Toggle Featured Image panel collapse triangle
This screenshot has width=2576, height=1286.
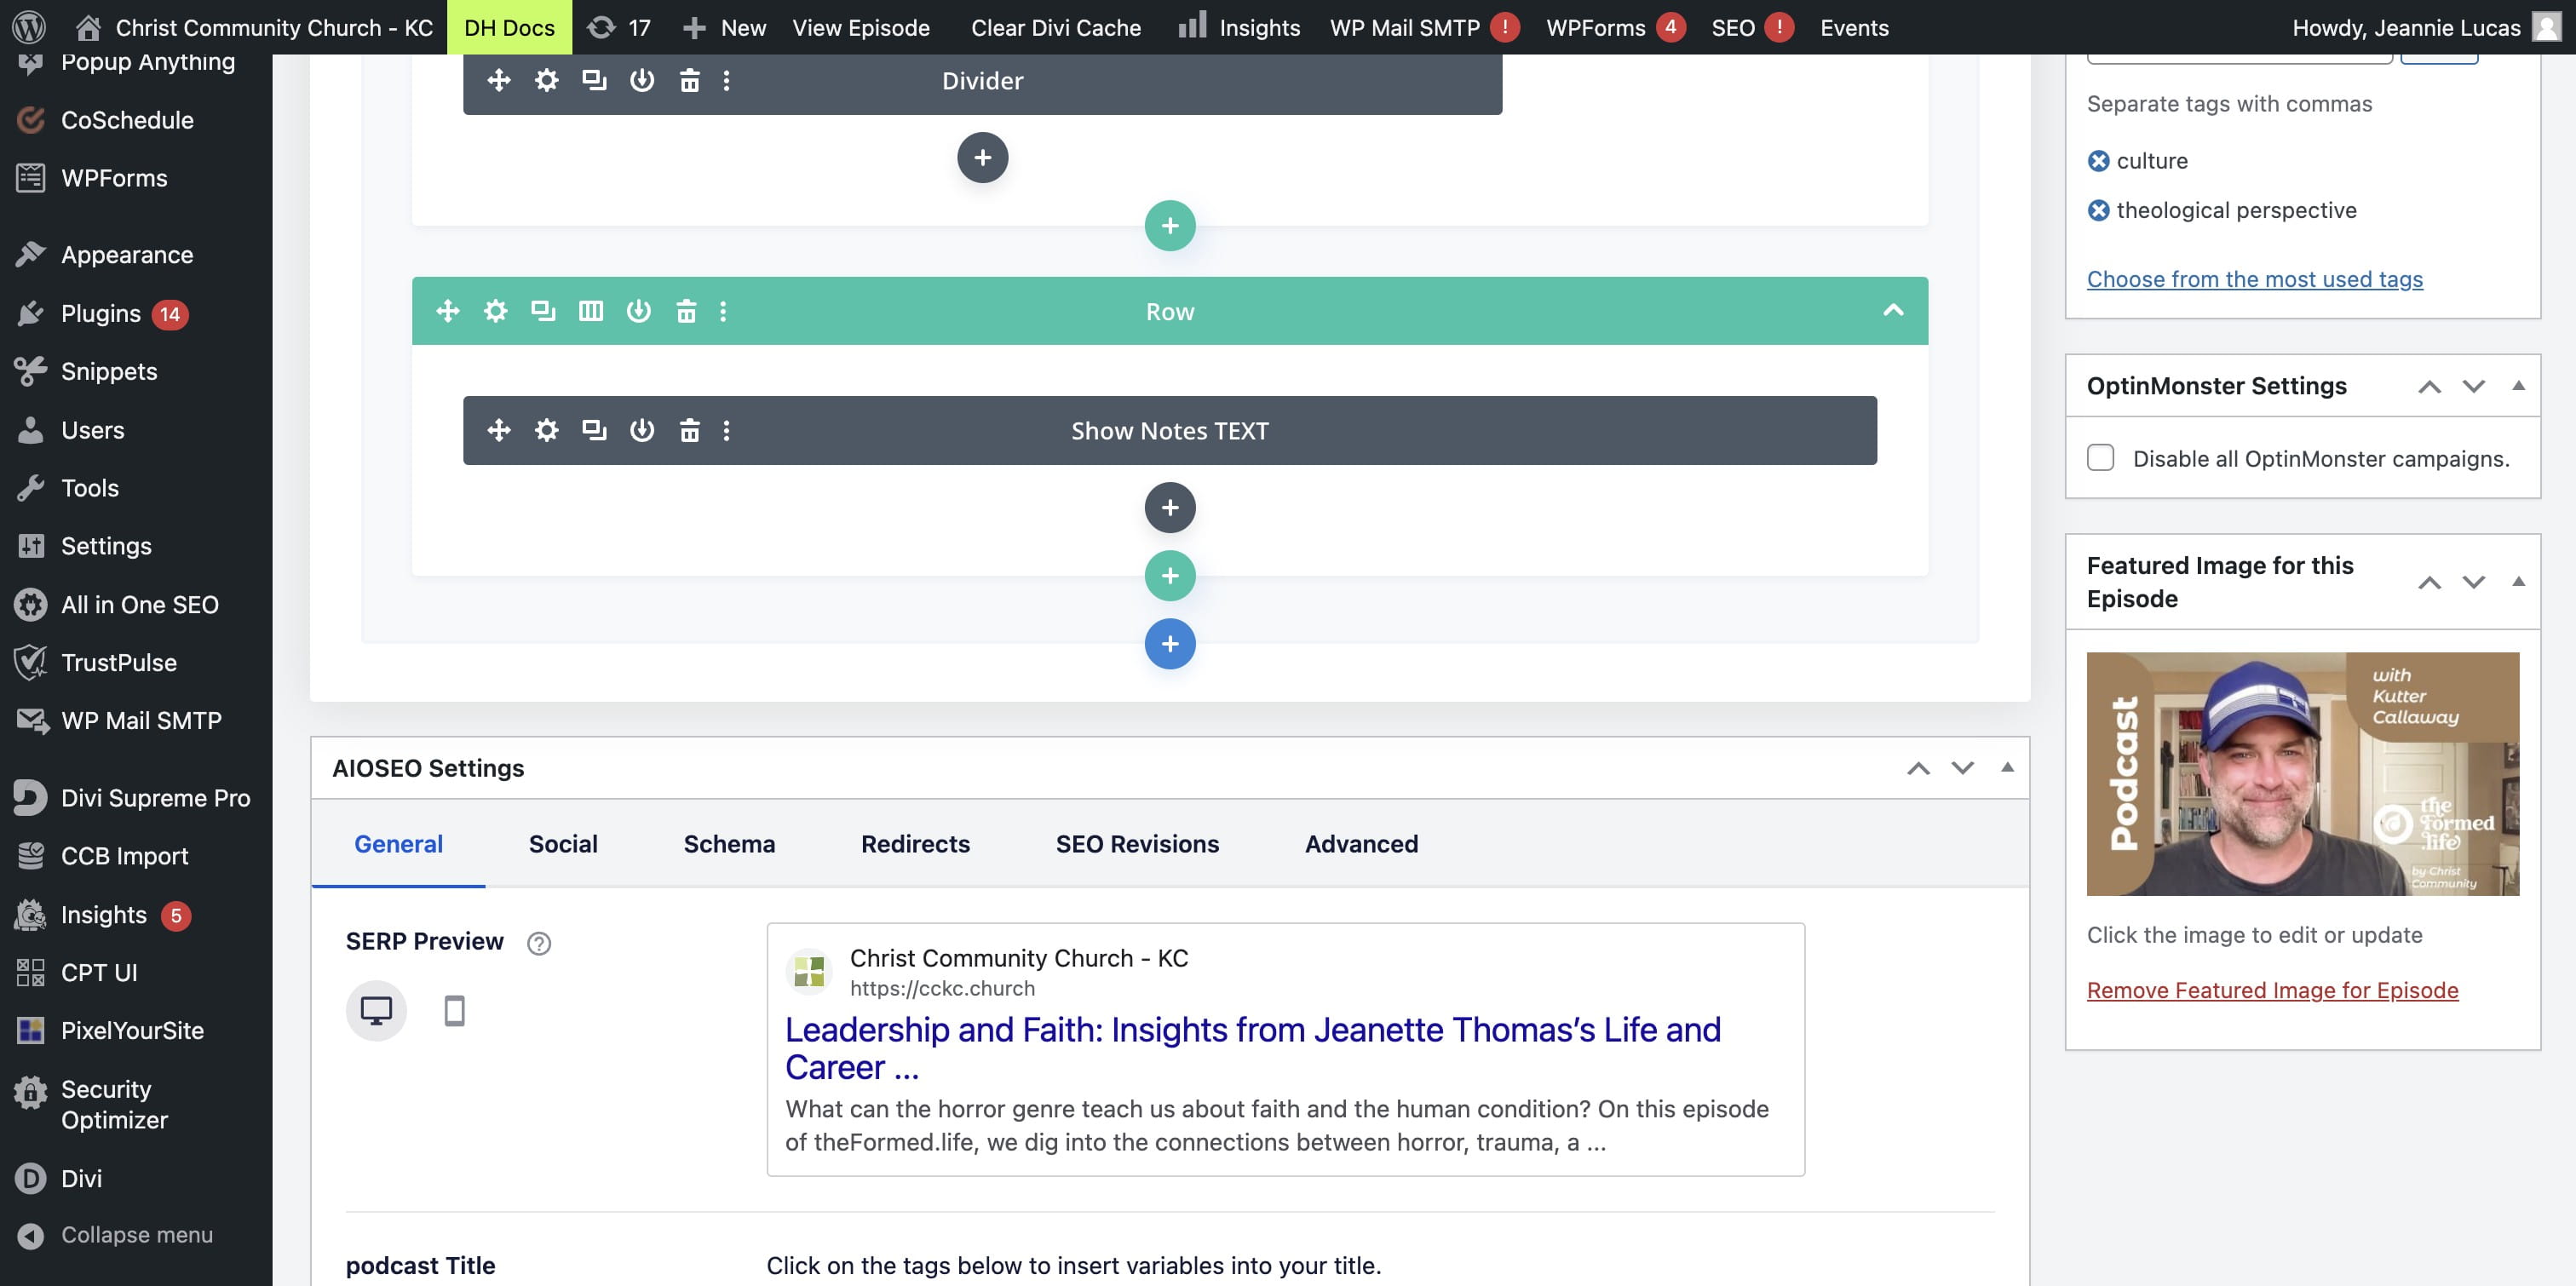coord(2519,582)
